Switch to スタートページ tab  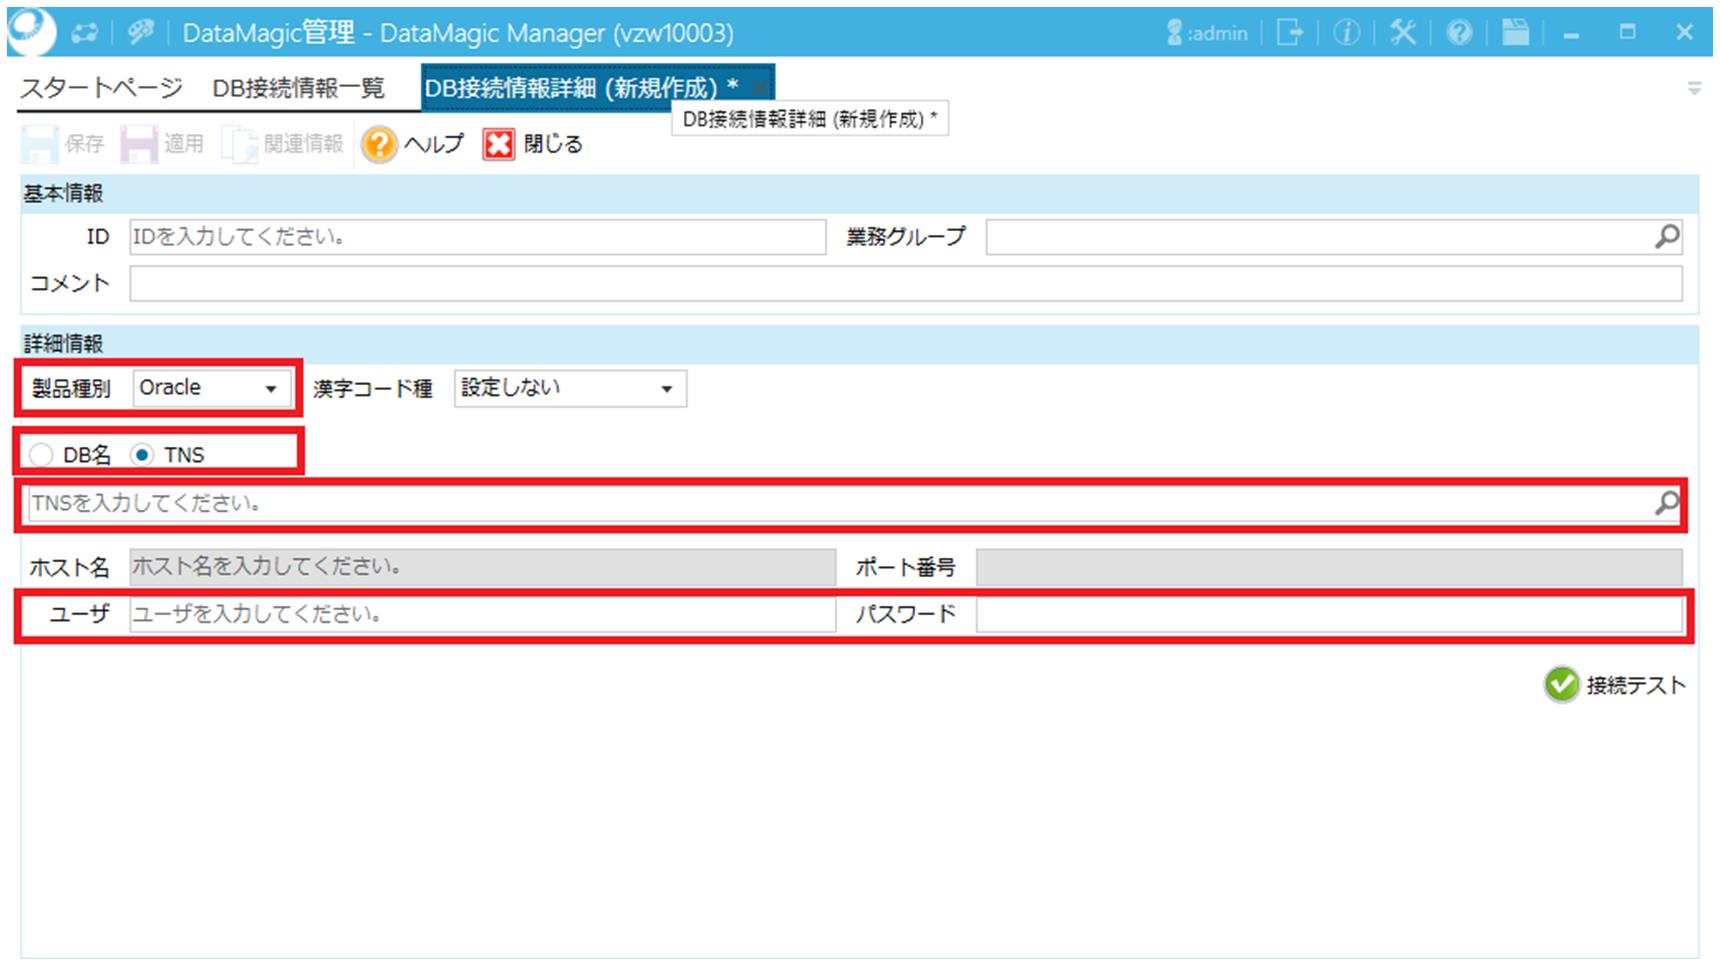tap(102, 88)
